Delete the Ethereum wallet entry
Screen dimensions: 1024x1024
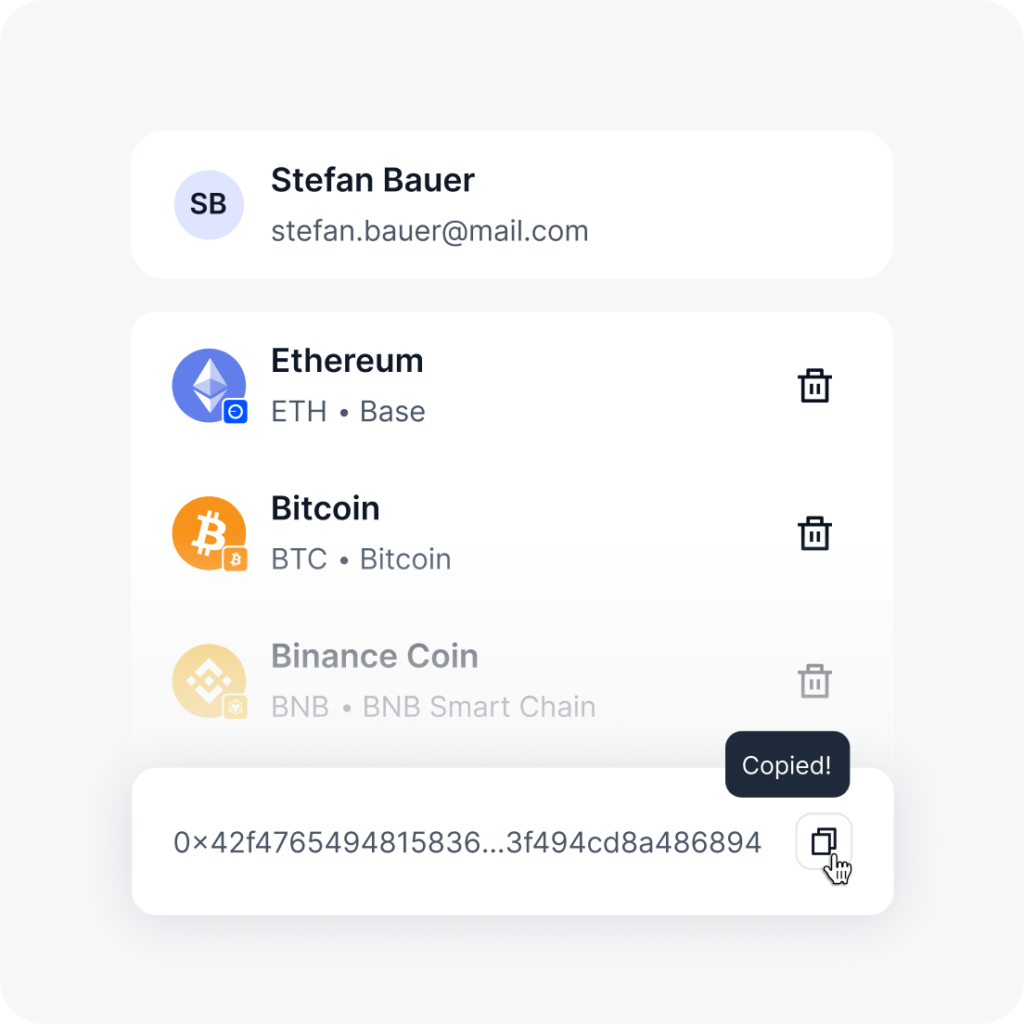[x=814, y=385]
